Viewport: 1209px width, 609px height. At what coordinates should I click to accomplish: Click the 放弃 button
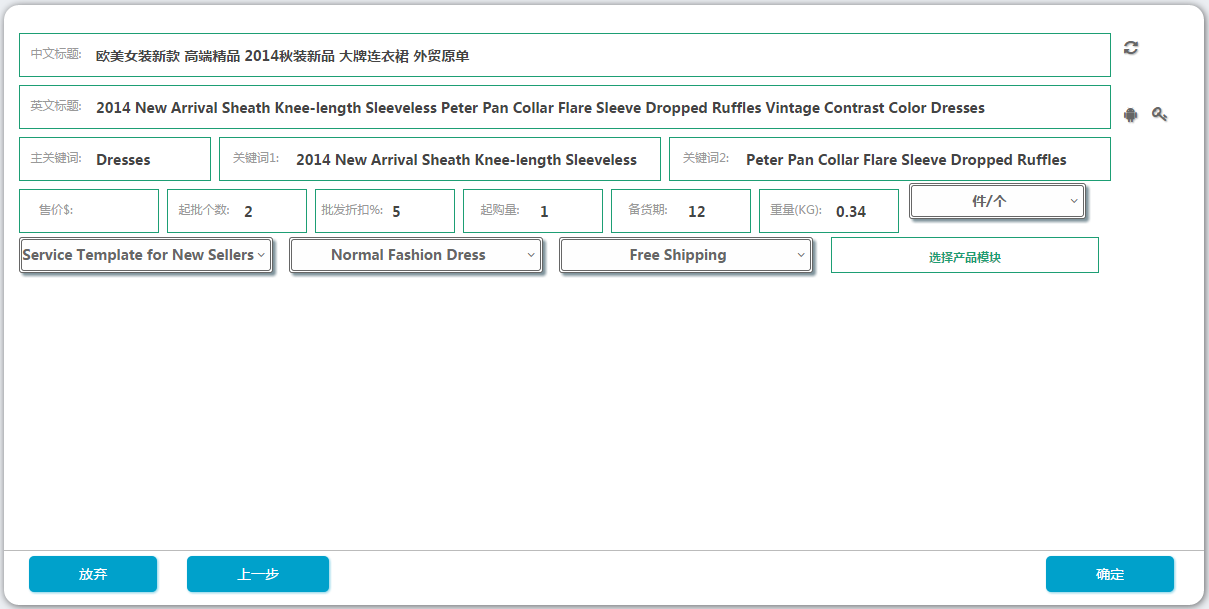point(93,574)
